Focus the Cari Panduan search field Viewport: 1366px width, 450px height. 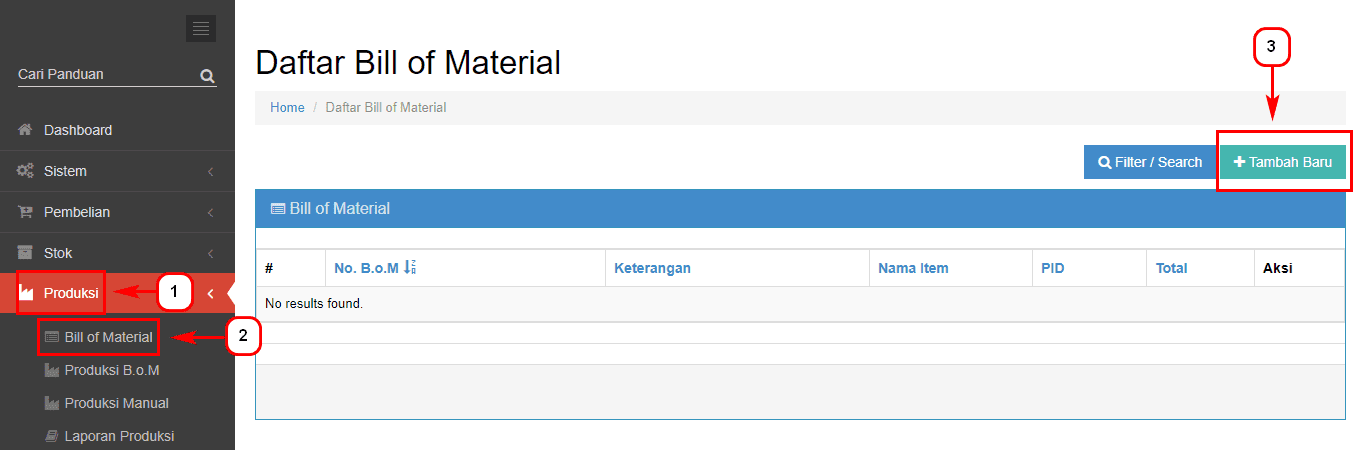point(105,75)
